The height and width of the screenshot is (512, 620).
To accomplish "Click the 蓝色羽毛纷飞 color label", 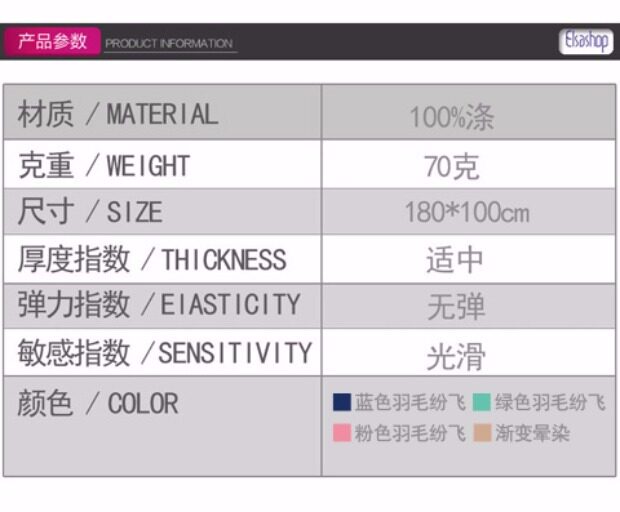I will (x=410, y=403).
